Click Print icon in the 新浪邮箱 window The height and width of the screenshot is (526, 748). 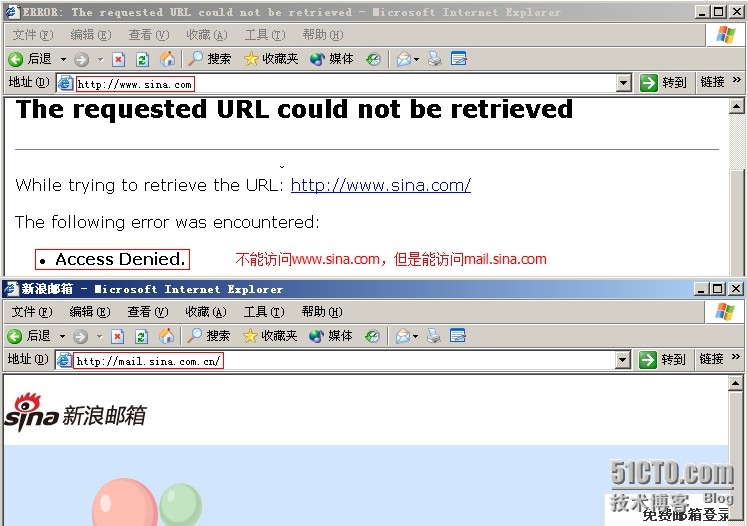point(434,336)
